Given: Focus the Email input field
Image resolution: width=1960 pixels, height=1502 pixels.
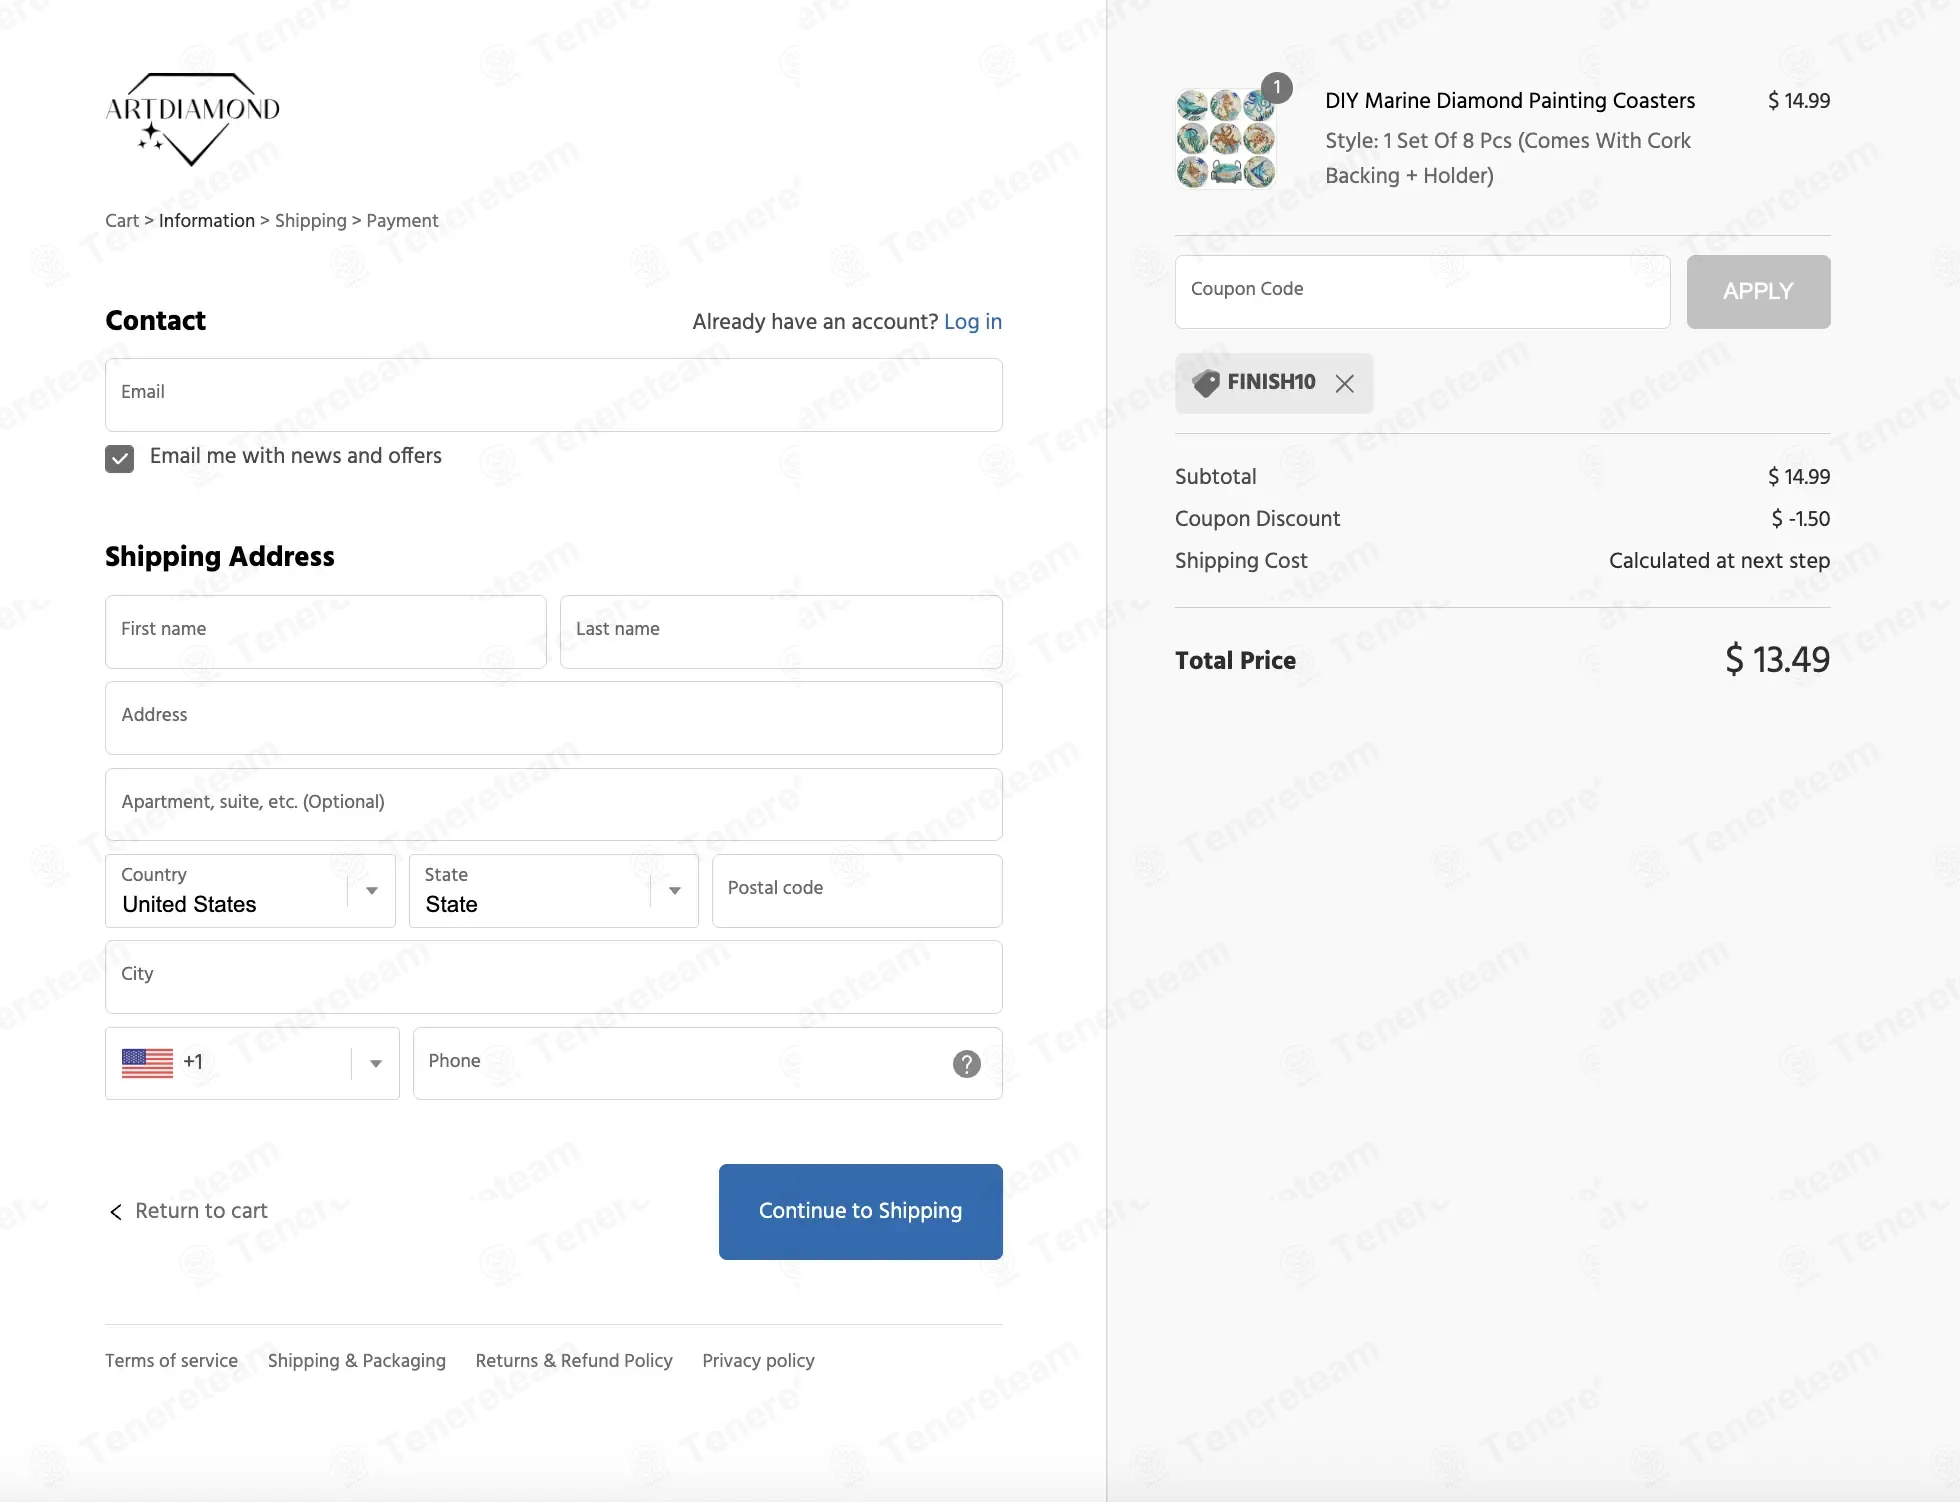Looking at the screenshot, I should coord(553,395).
